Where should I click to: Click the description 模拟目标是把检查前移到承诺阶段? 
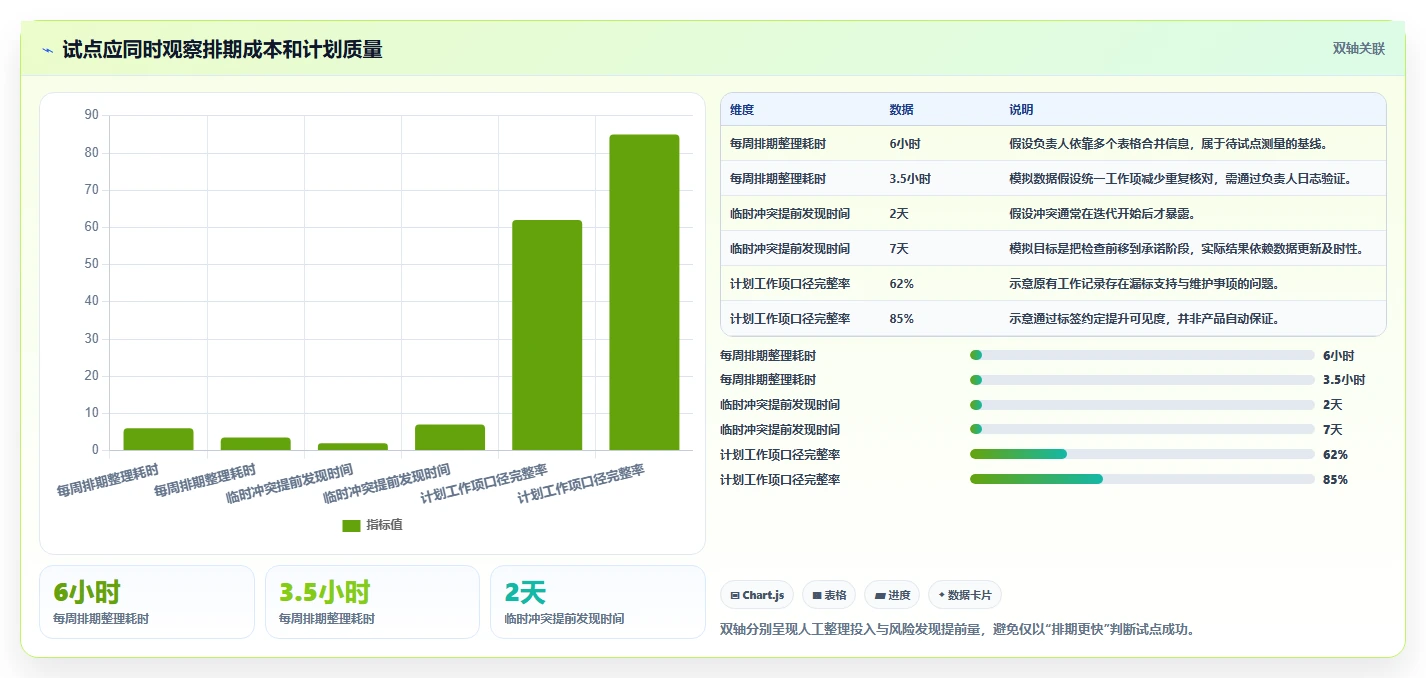(1186, 249)
